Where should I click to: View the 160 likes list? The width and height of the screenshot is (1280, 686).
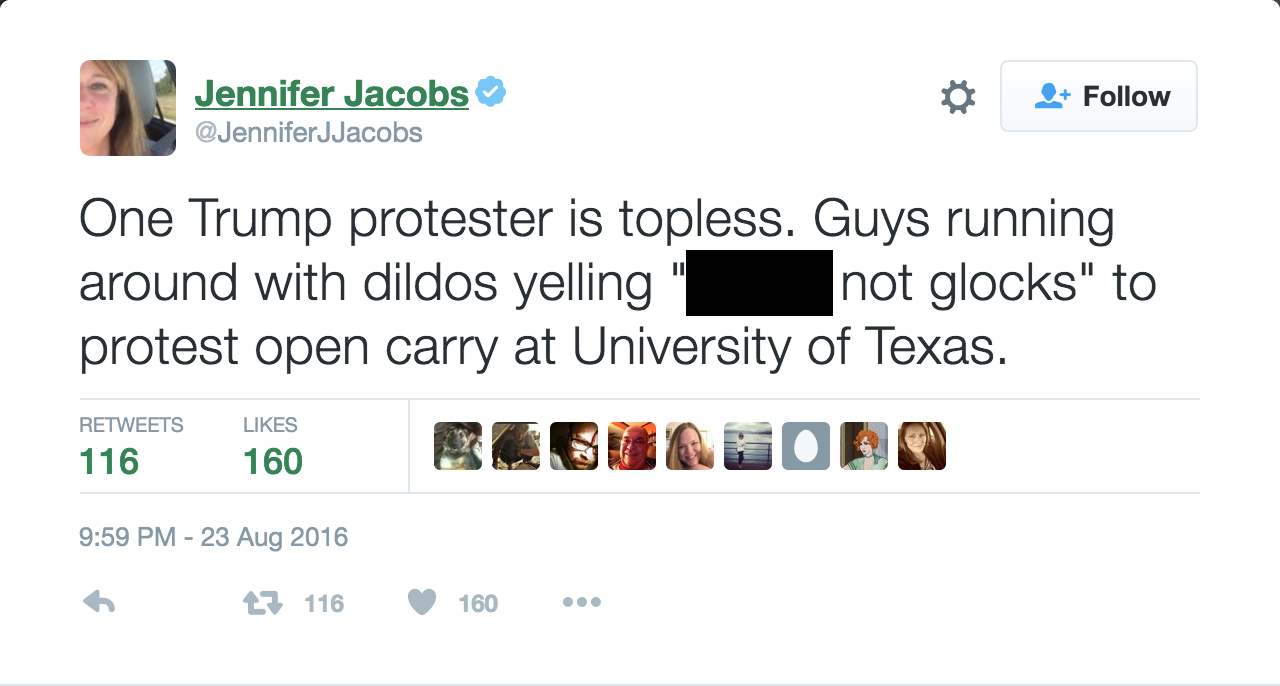272,461
